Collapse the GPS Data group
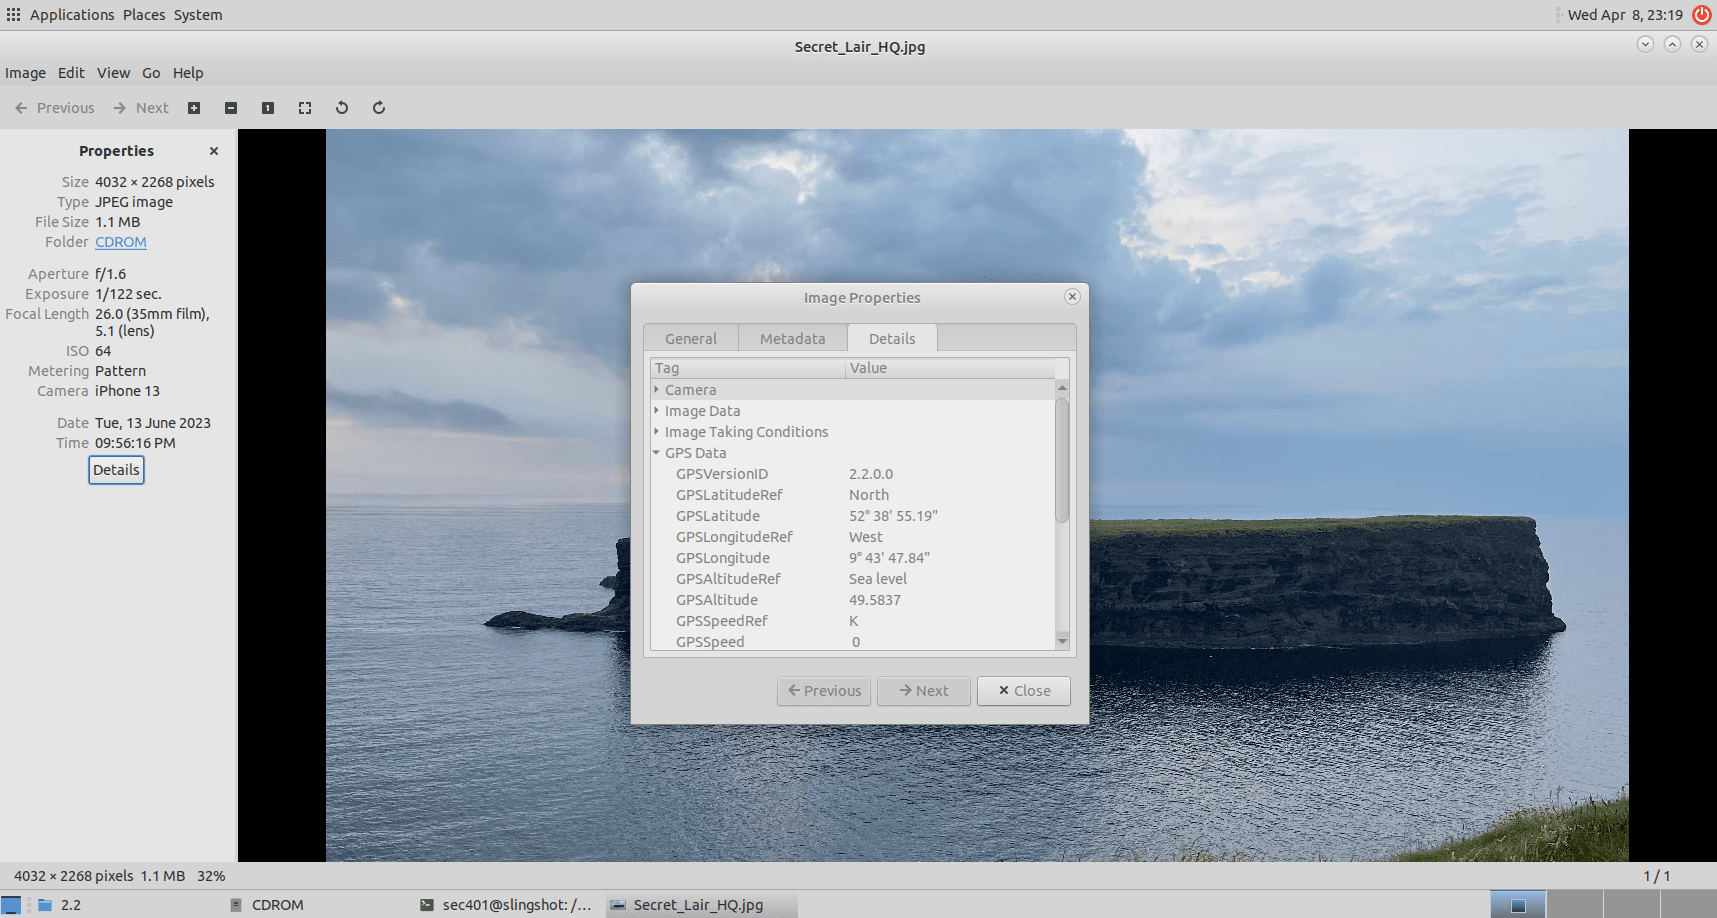This screenshot has height=918, width=1717. [657, 453]
